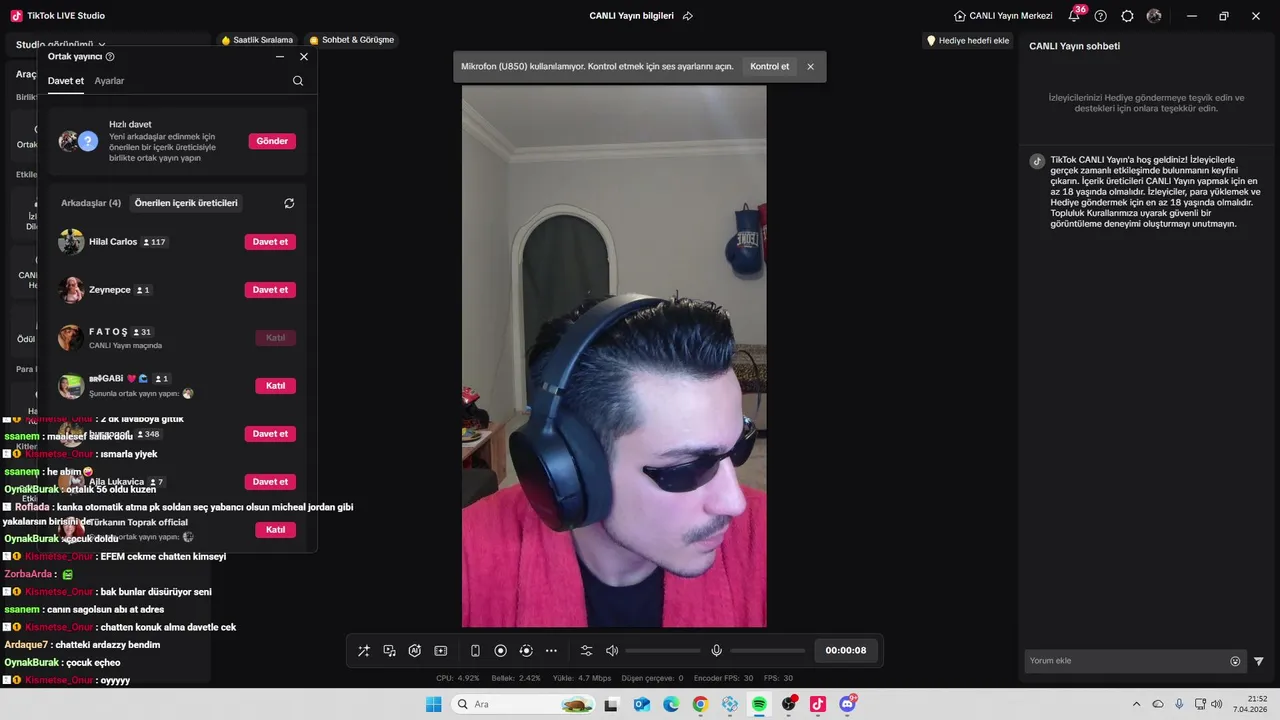The width and height of the screenshot is (1280, 720).
Task: Click the emoji icon in comment box
Action: [1235, 661]
